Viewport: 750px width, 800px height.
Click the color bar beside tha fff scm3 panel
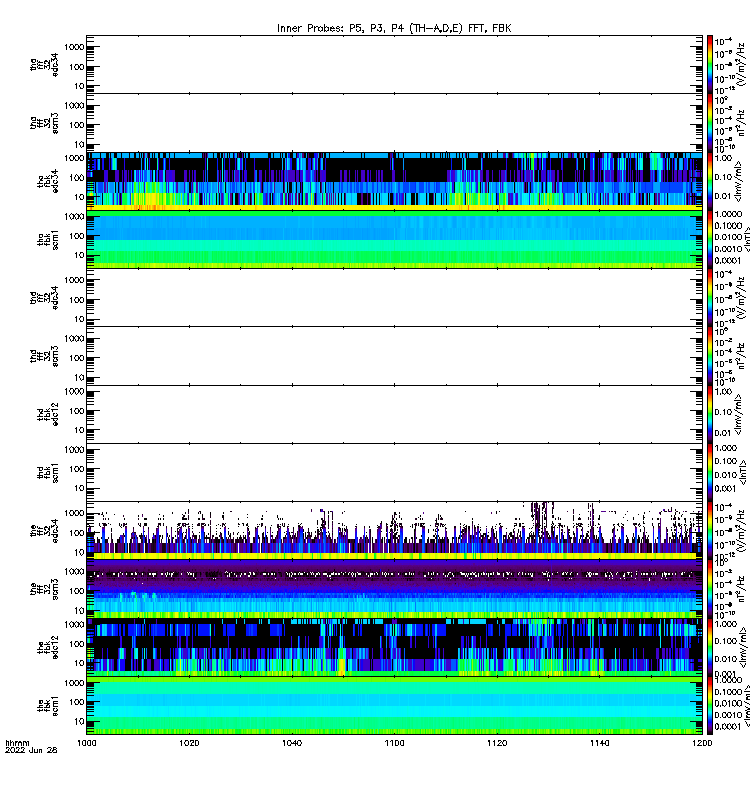[710, 123]
